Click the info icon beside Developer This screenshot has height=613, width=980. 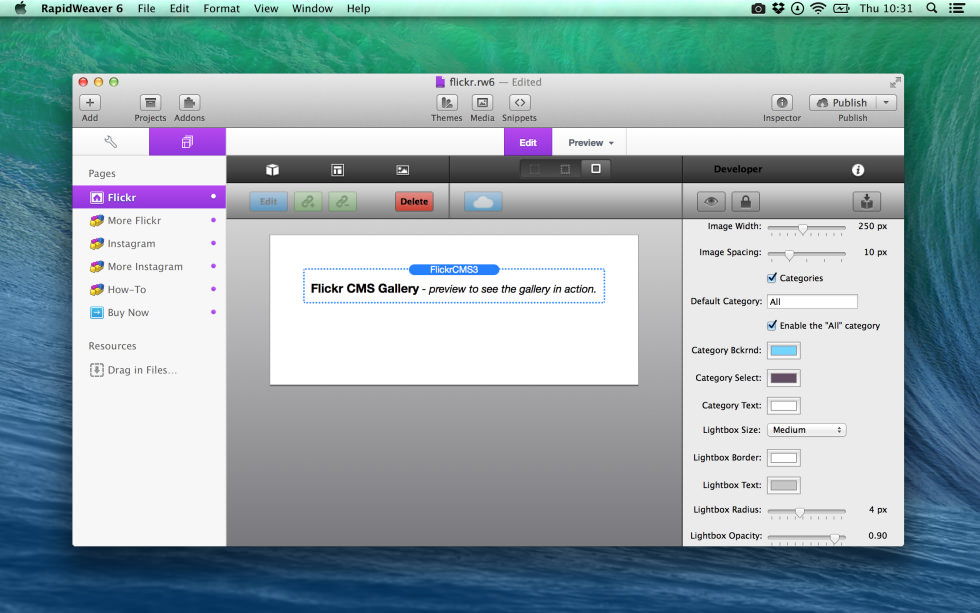tap(858, 169)
